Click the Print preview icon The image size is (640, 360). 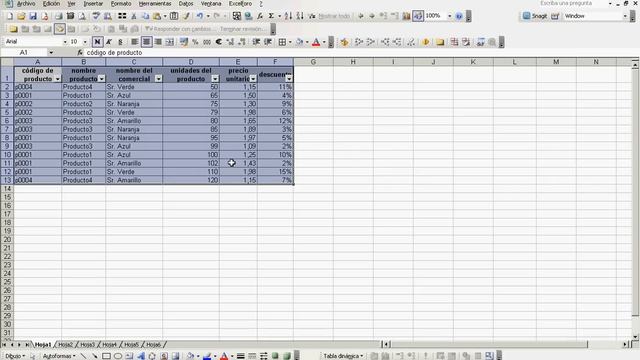82,16
